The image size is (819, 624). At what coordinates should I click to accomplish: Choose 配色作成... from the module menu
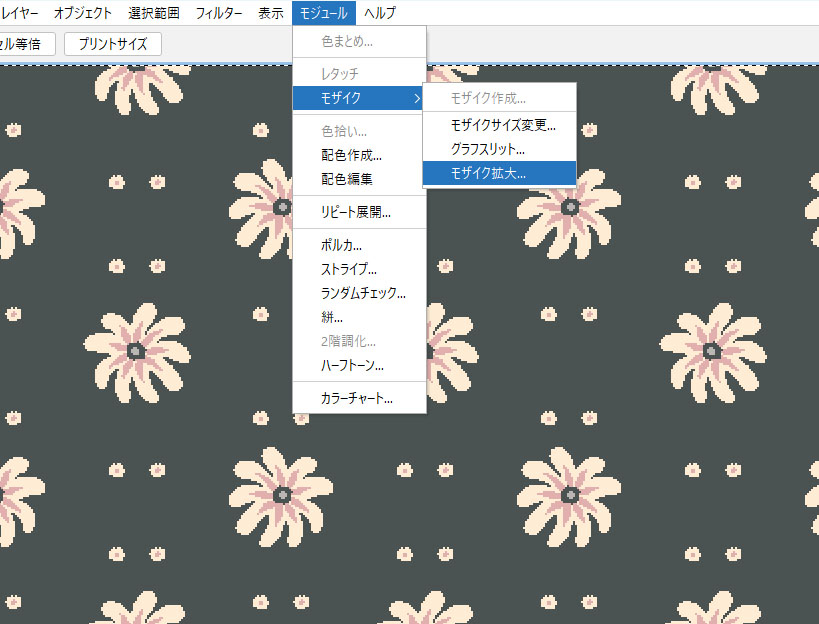(351, 155)
